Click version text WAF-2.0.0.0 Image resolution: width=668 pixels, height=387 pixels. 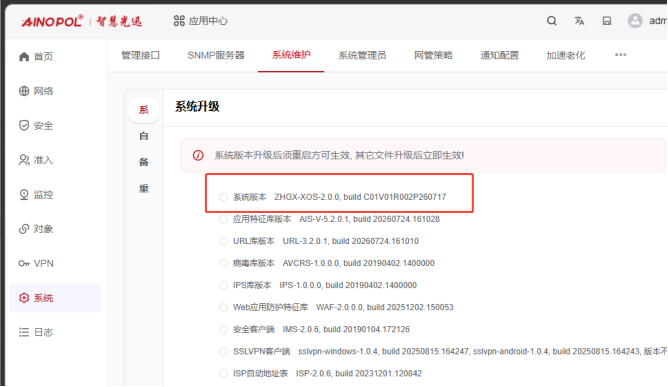pyautogui.click(x=340, y=307)
